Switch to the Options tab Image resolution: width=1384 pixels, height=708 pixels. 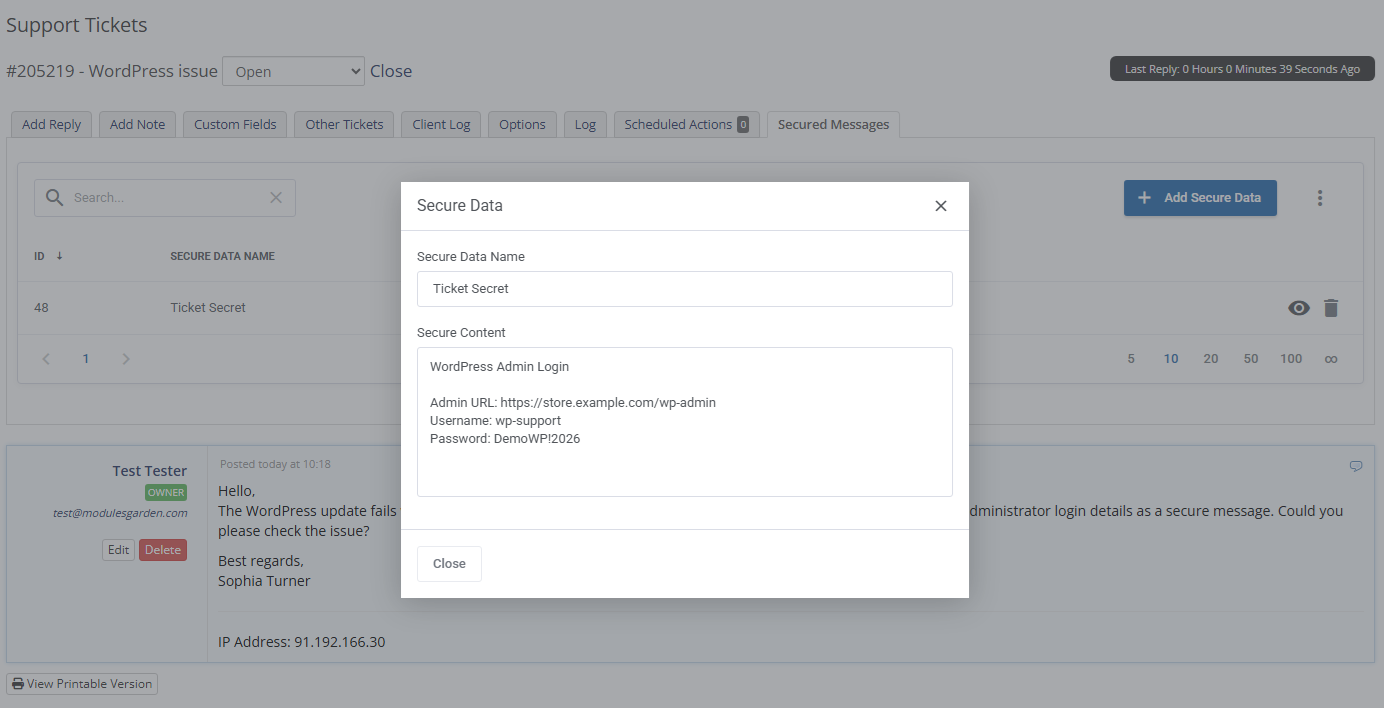pos(522,125)
